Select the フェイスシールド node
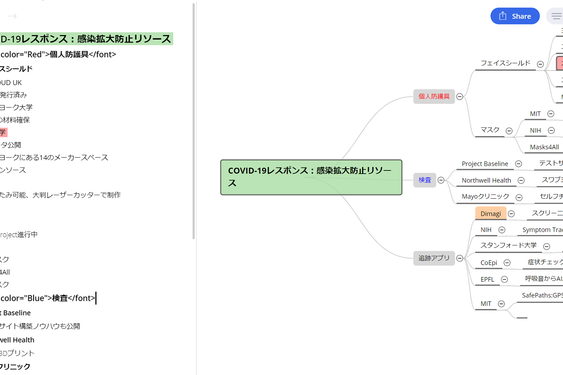Screen dimensions: 563x375 (x=505, y=63)
